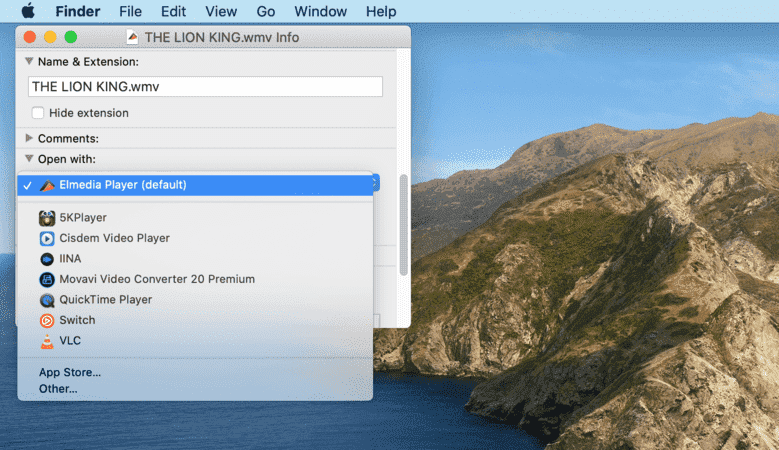
Task: Choose IINA from Open with list
Action: coord(195,259)
